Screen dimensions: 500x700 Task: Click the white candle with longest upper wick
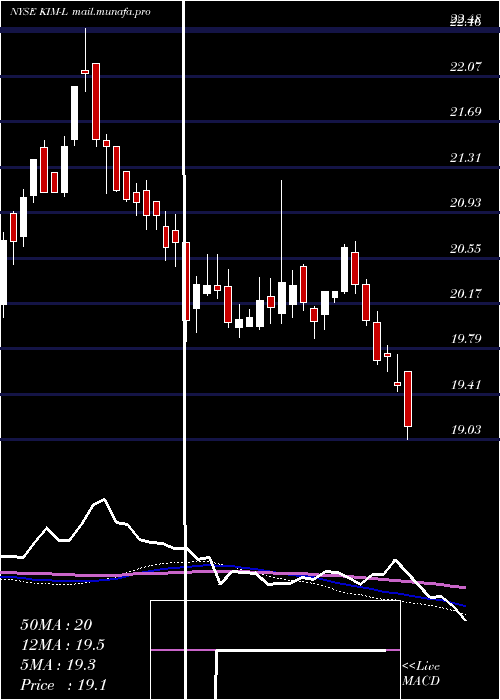(x=282, y=298)
